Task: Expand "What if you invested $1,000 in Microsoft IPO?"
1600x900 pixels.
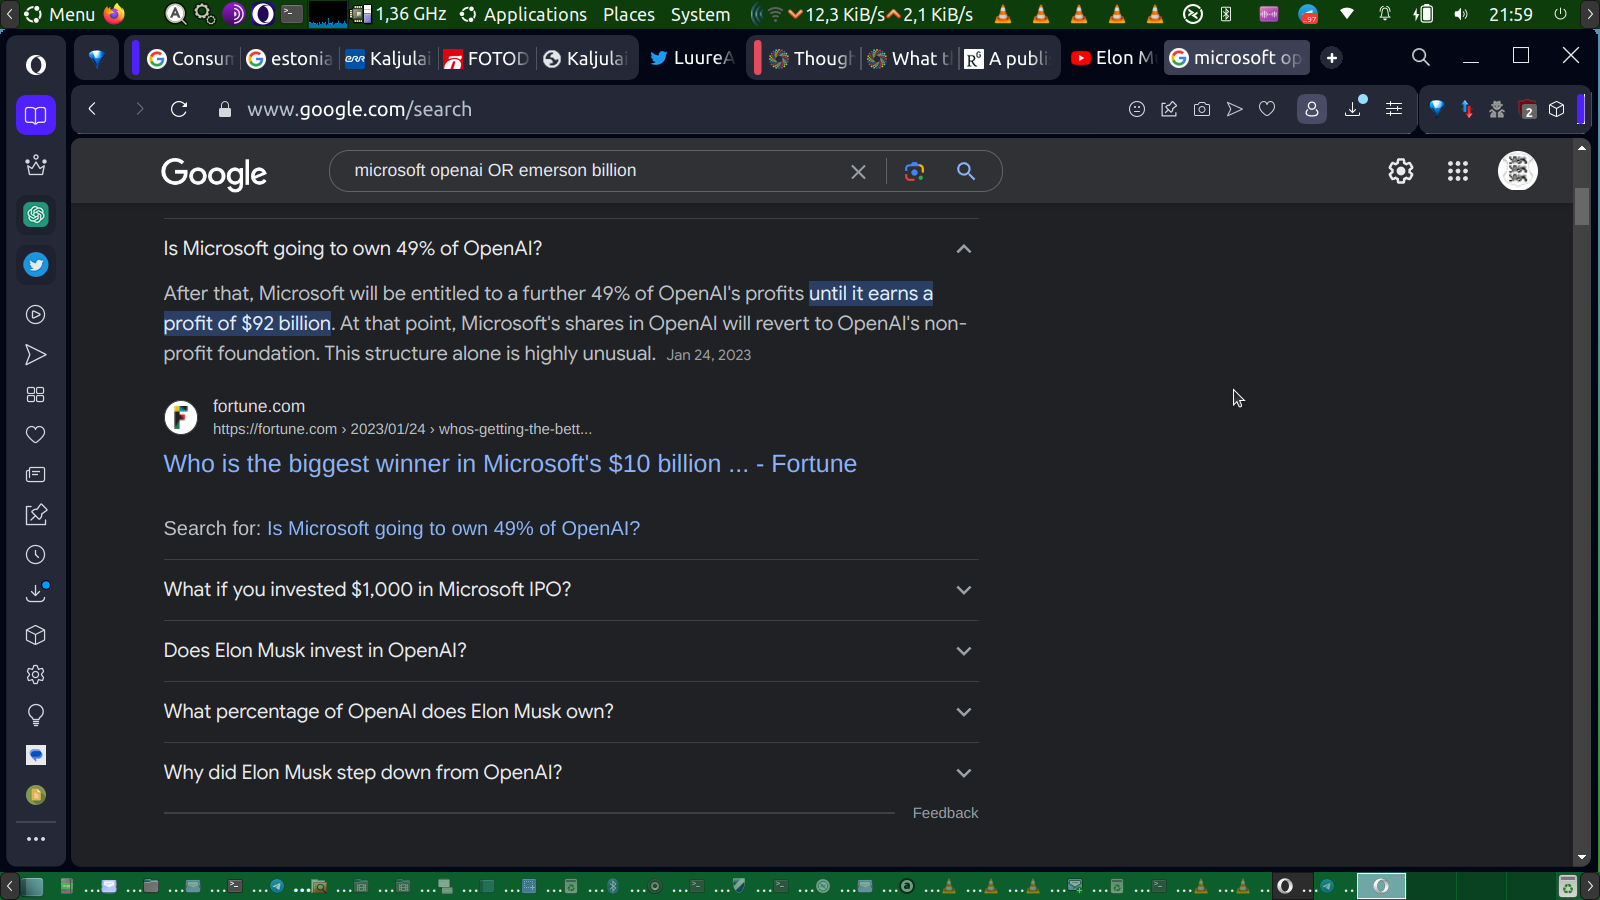Action: coord(963,590)
